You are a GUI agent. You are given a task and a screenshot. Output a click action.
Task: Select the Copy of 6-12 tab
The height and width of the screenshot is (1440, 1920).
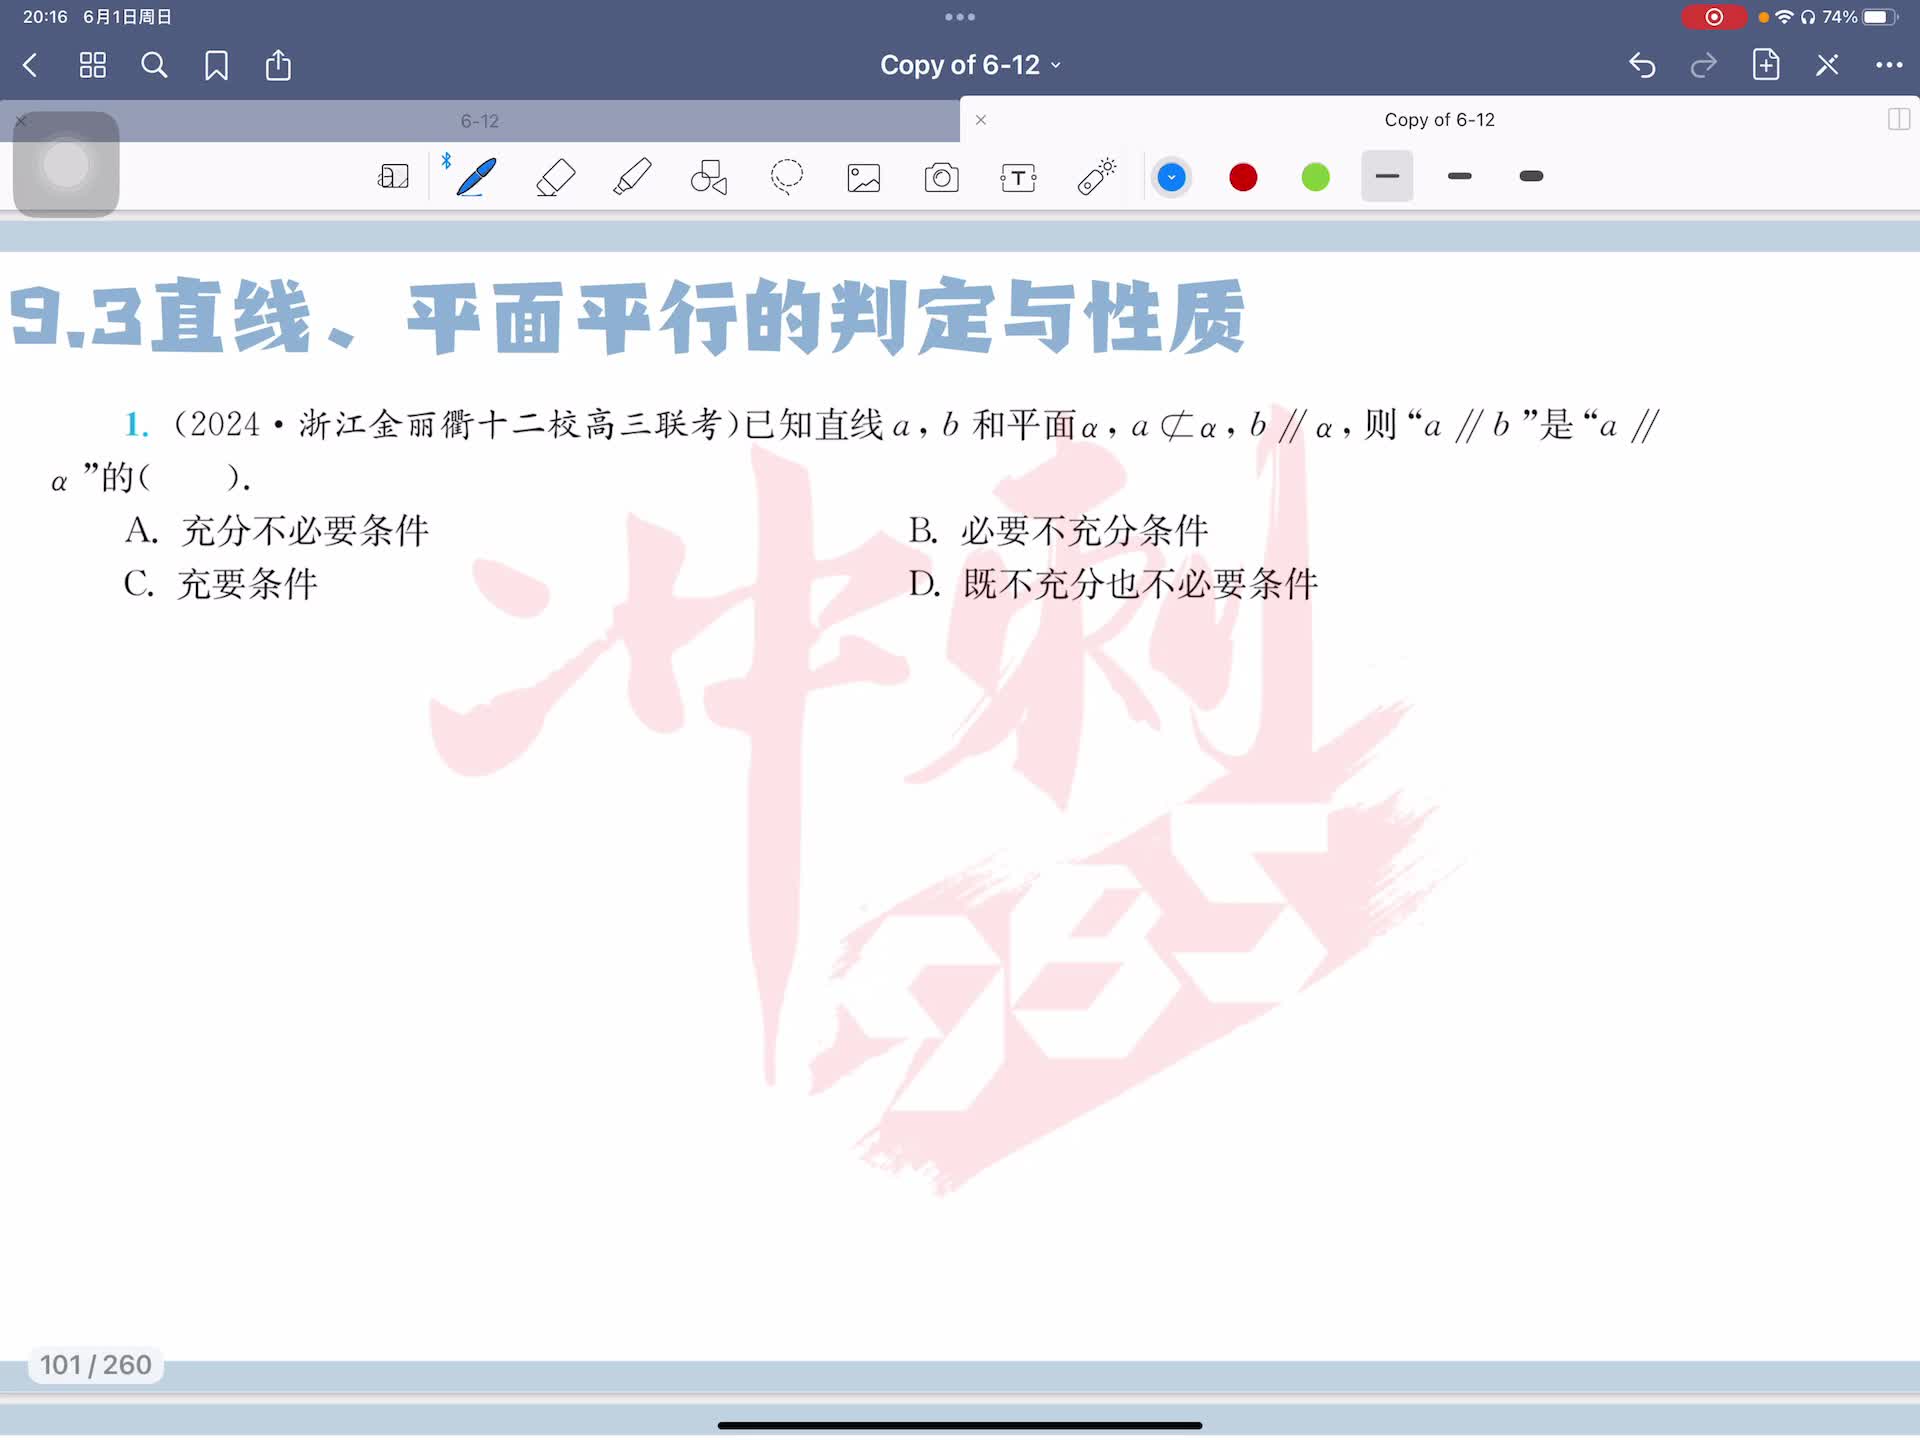pyautogui.click(x=1438, y=120)
